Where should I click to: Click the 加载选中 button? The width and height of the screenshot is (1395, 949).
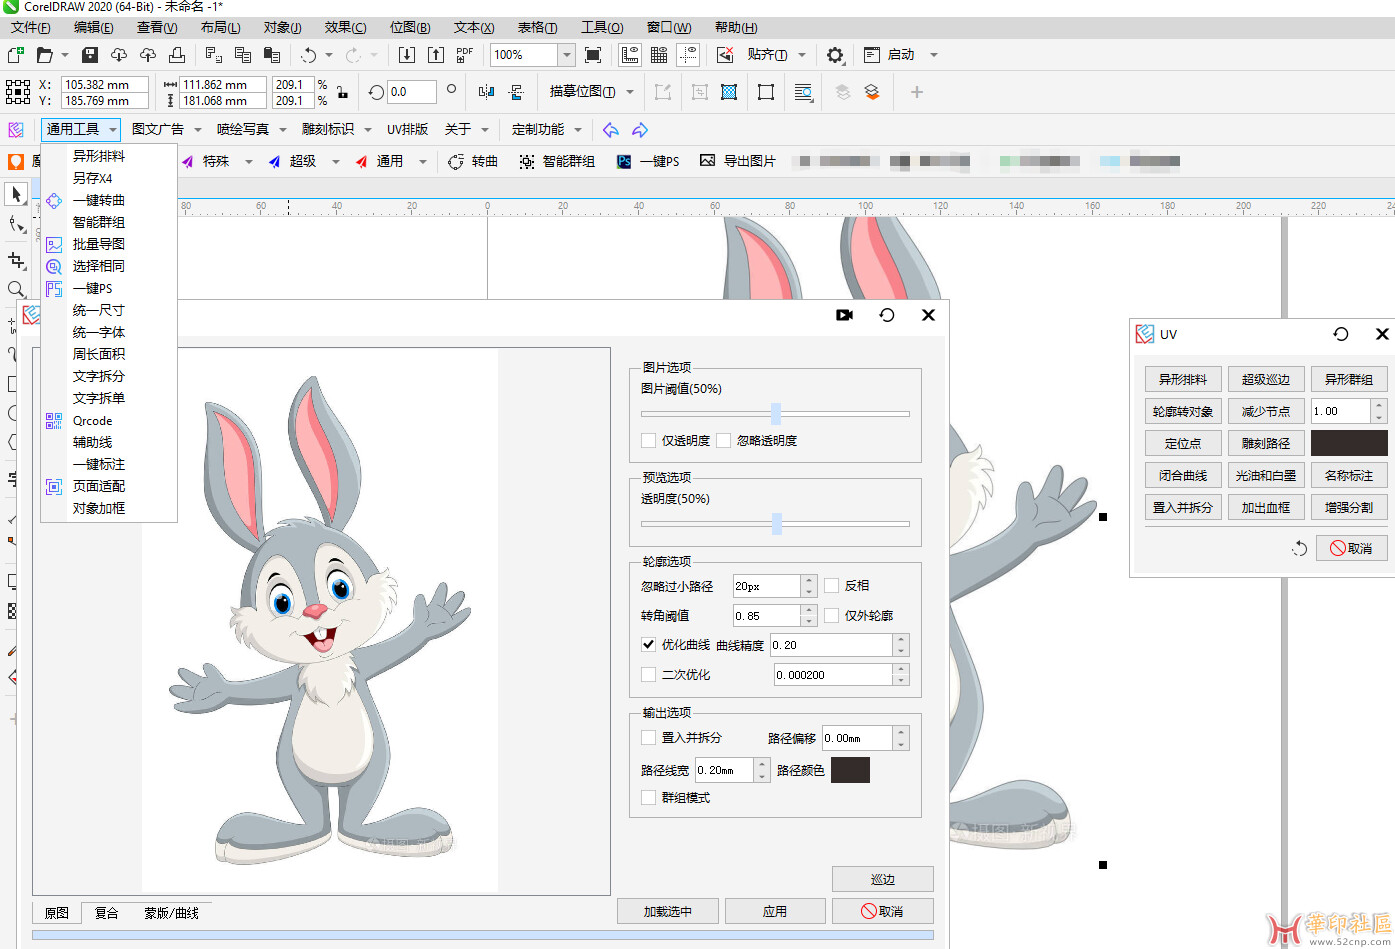pyautogui.click(x=667, y=911)
